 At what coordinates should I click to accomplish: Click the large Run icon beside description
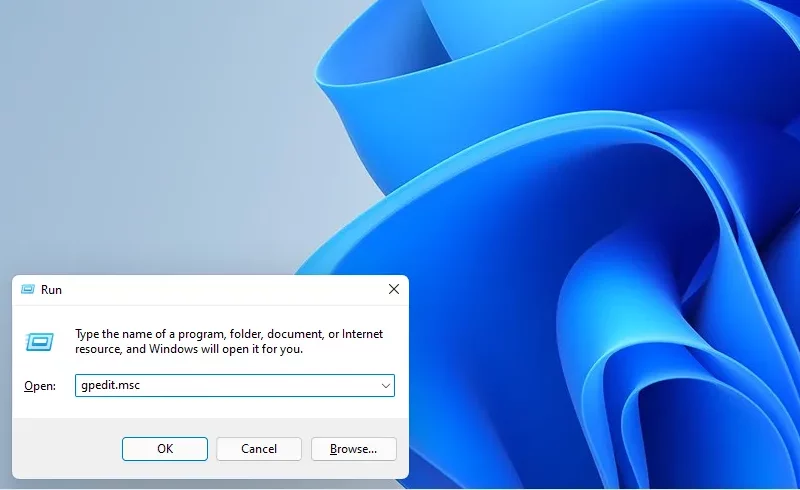[x=39, y=341]
